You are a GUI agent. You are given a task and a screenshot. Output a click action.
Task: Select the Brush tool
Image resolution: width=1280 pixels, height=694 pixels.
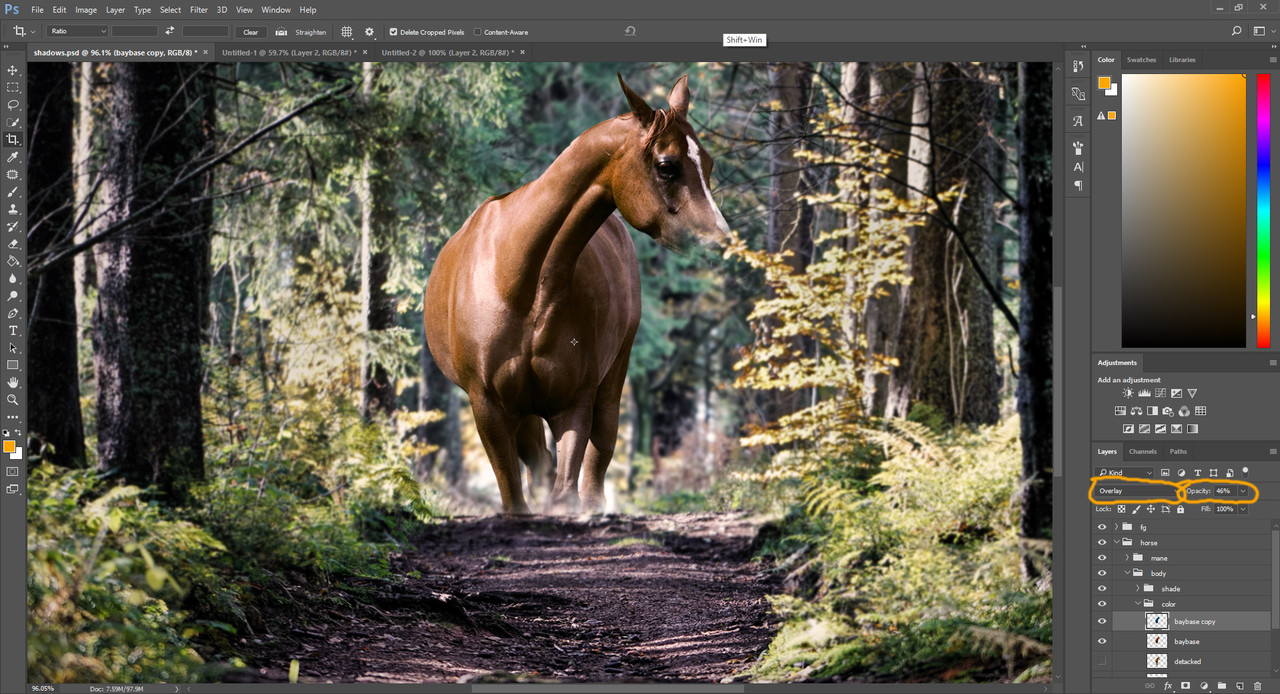(13, 191)
